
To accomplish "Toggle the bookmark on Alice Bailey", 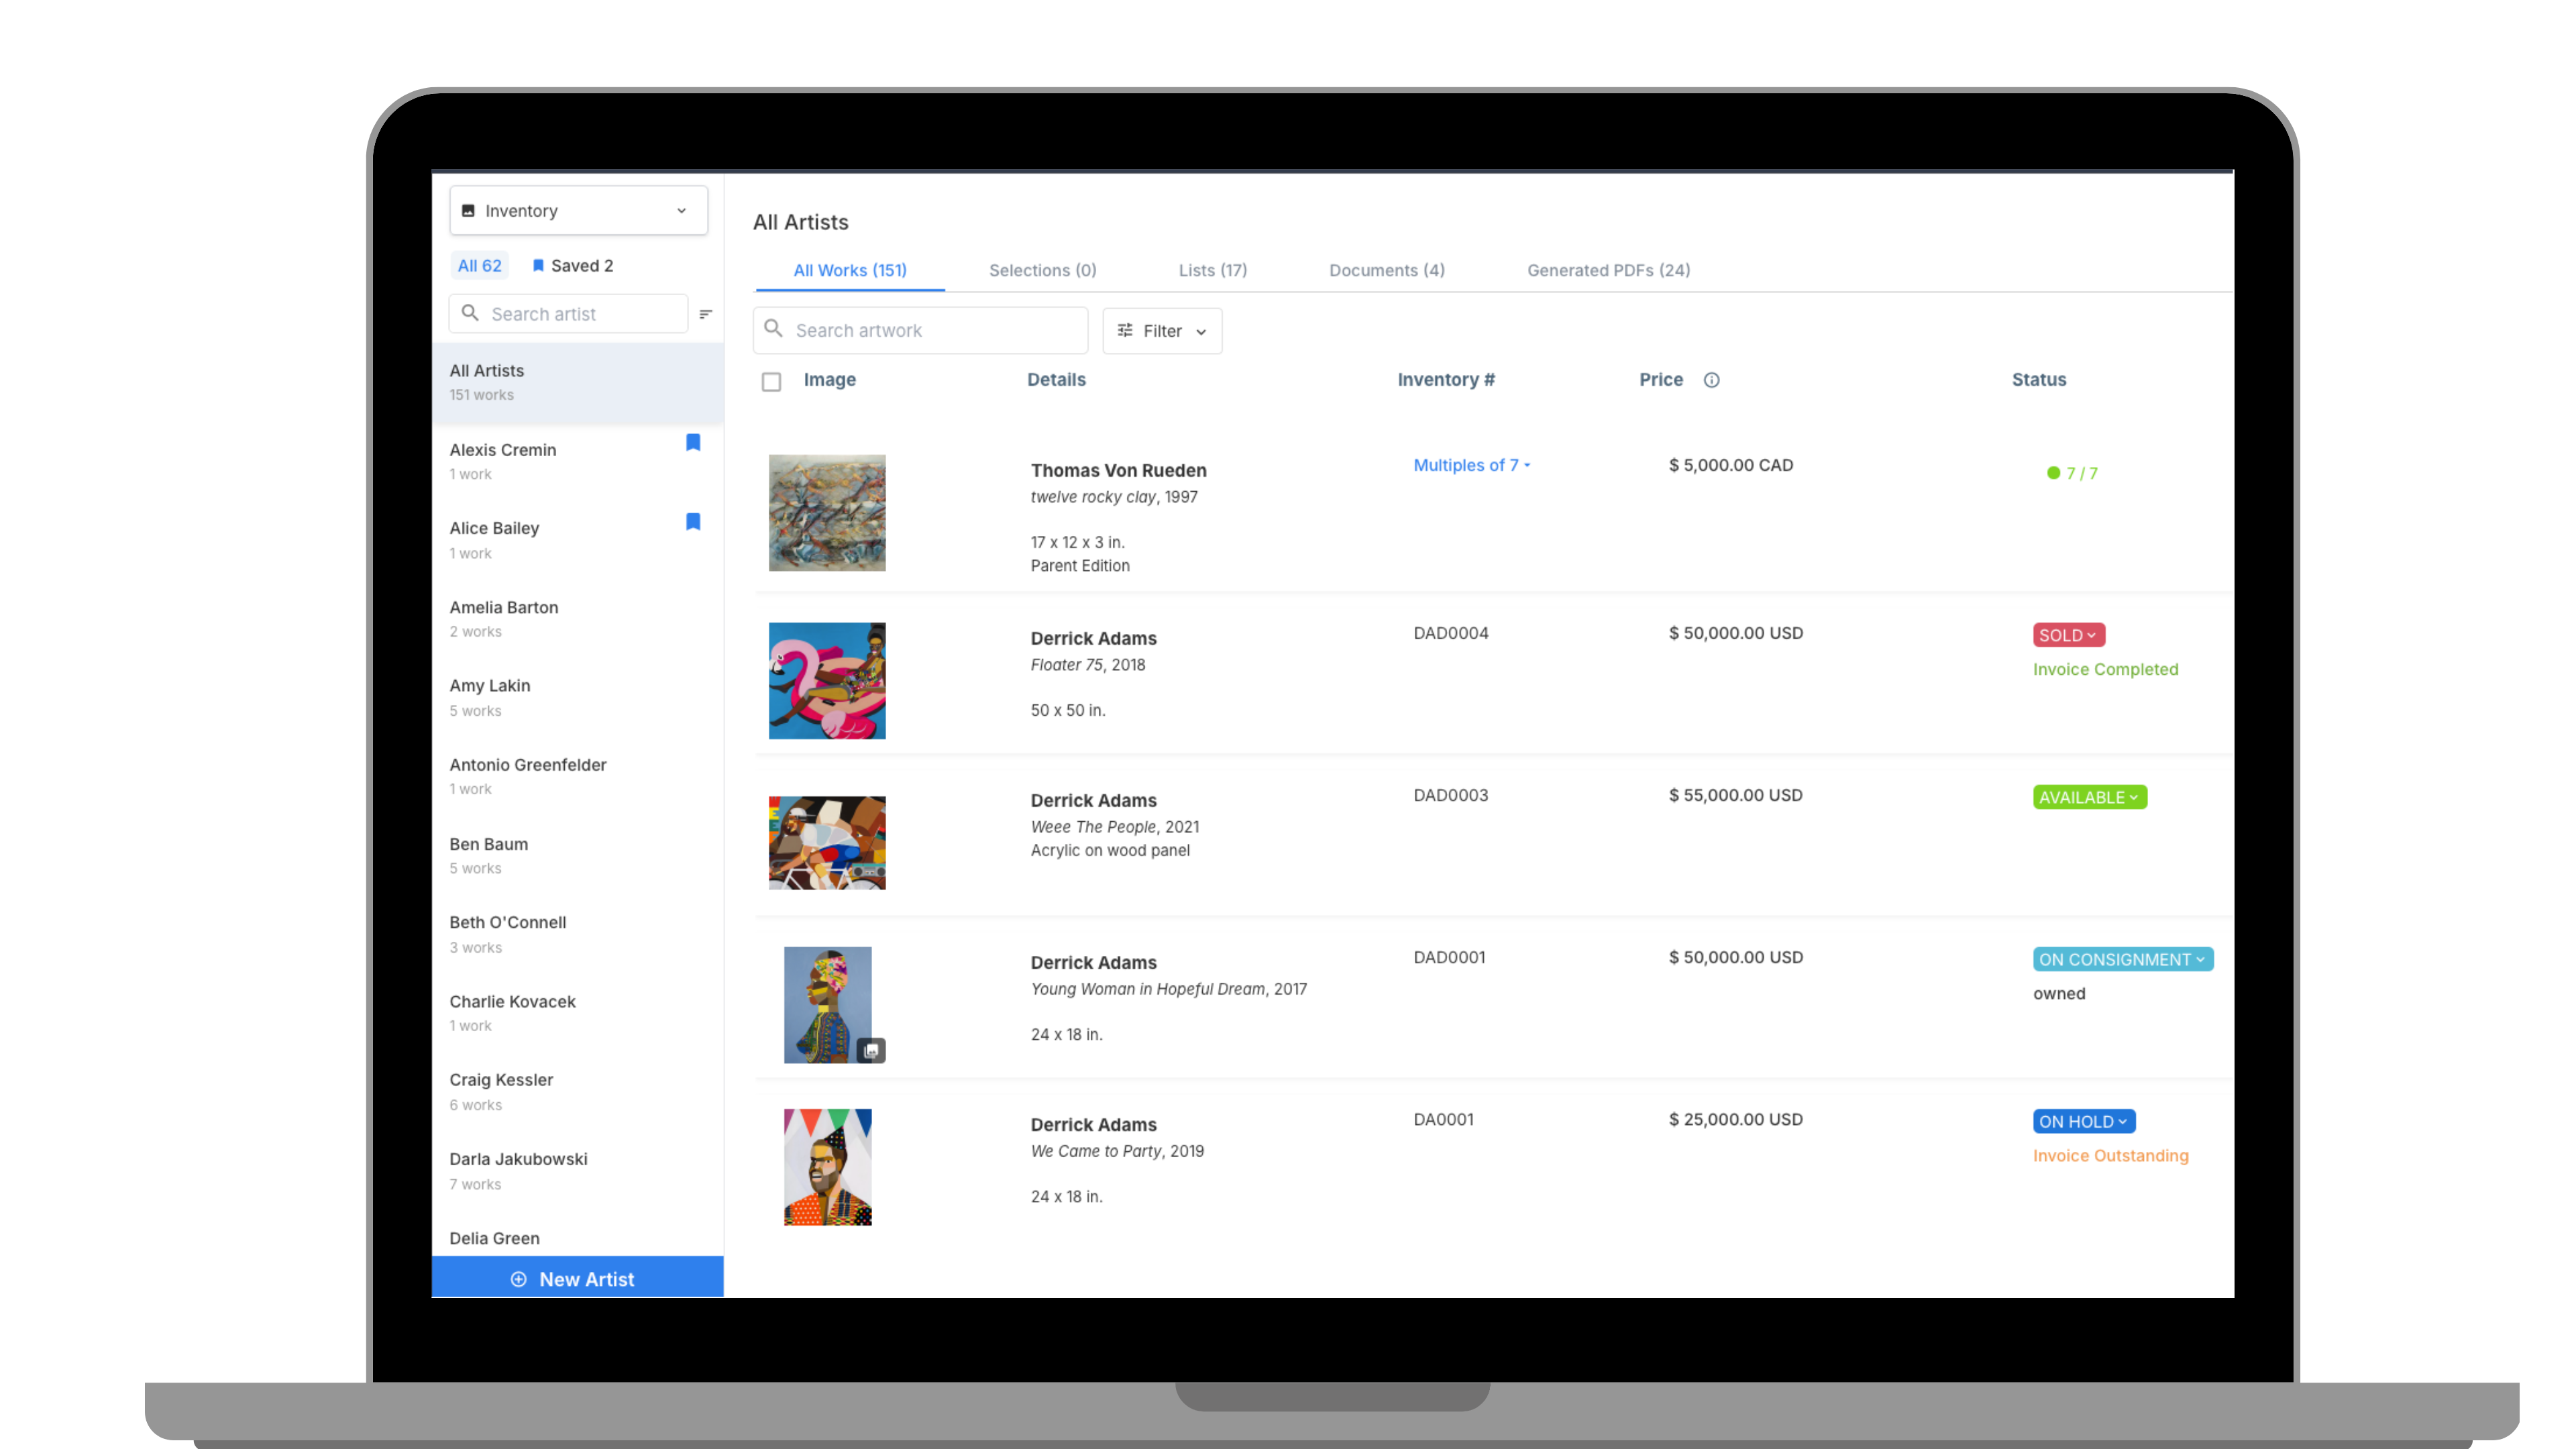I will pyautogui.click(x=693, y=521).
